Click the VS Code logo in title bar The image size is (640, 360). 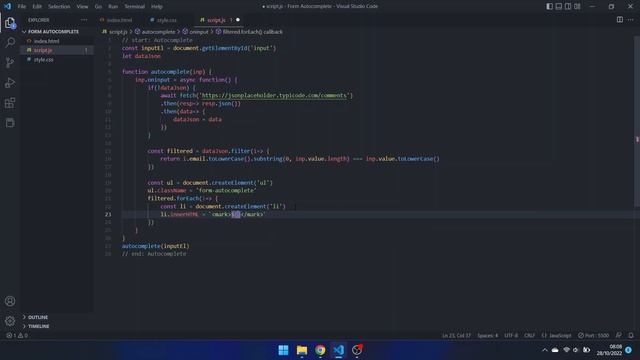[x=7, y=6]
